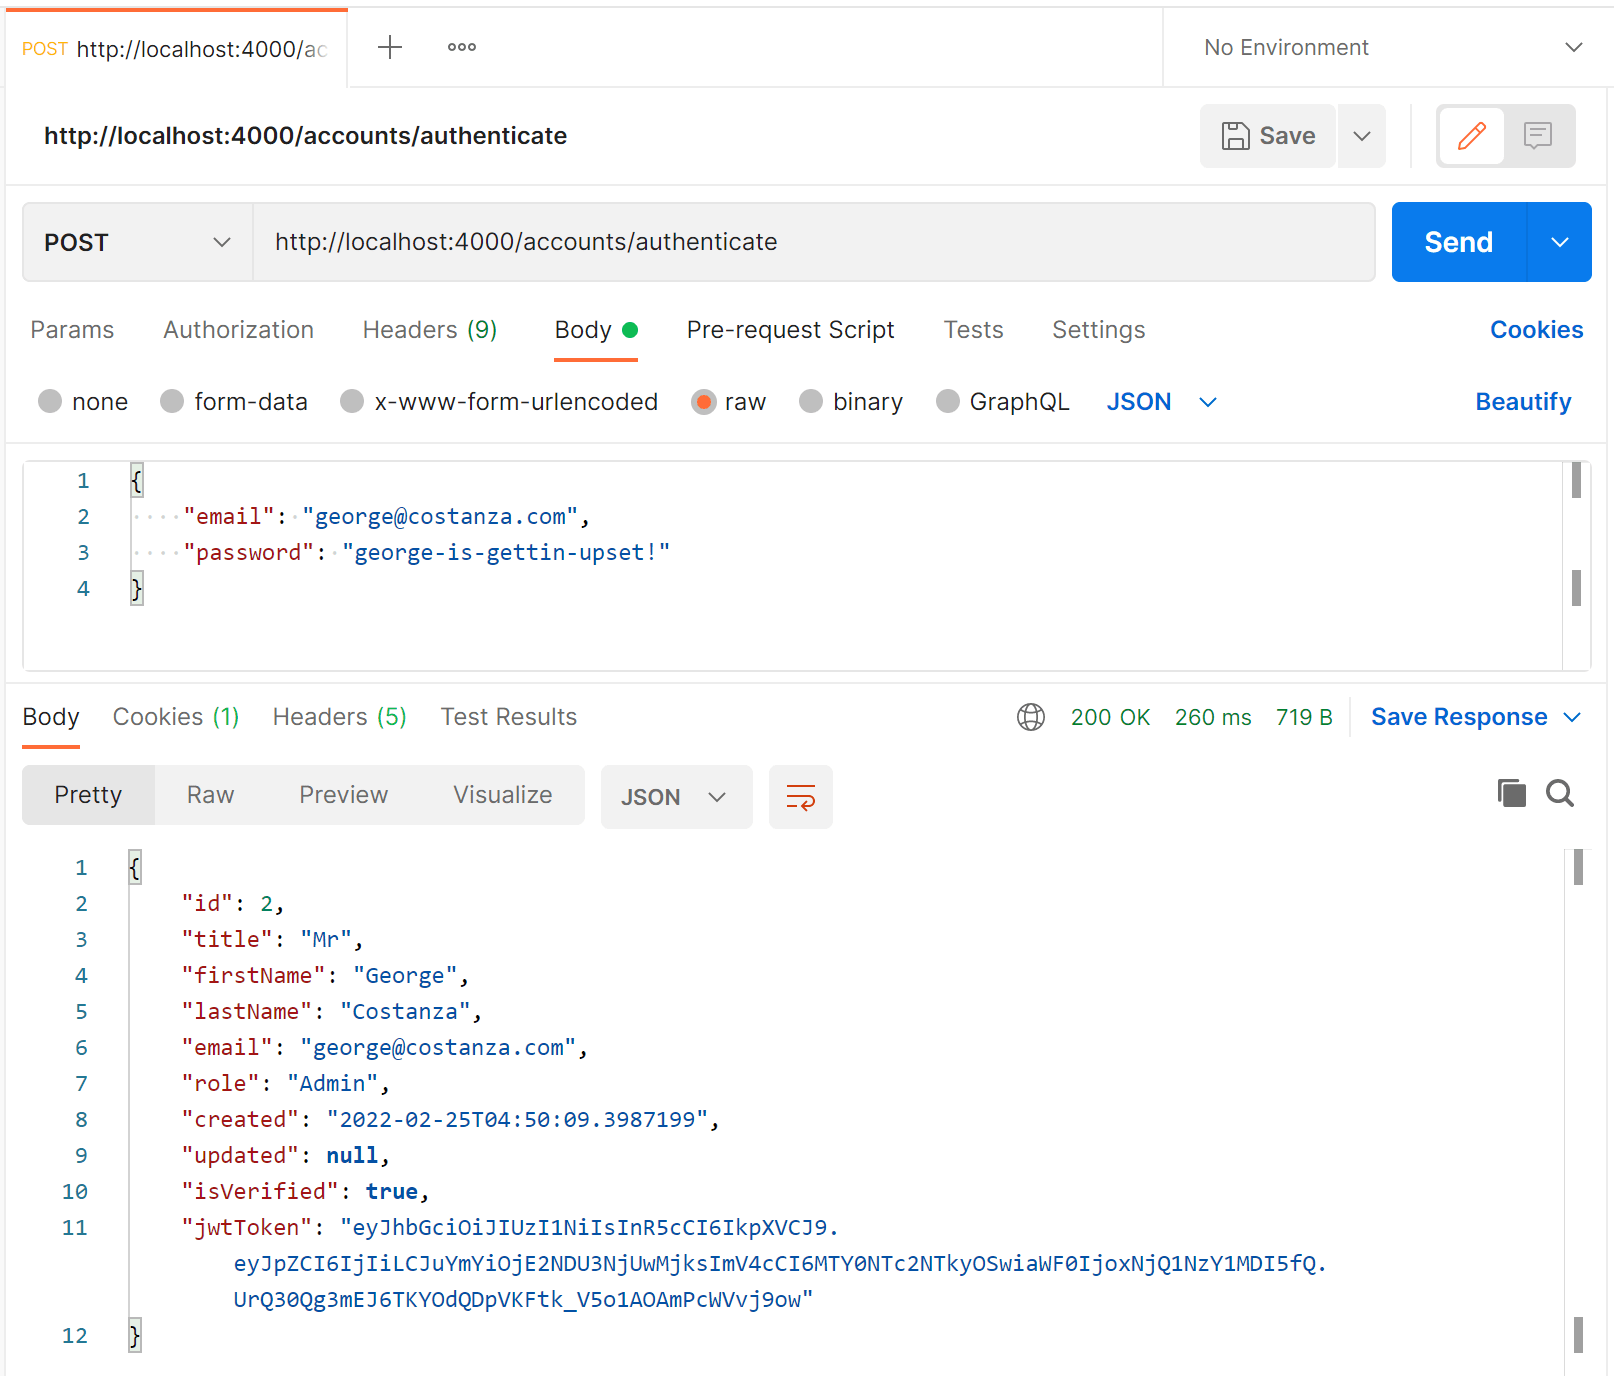The image size is (1614, 1376).
Task: Click the "role": "Admin" response line
Action: pyautogui.click(x=285, y=1084)
